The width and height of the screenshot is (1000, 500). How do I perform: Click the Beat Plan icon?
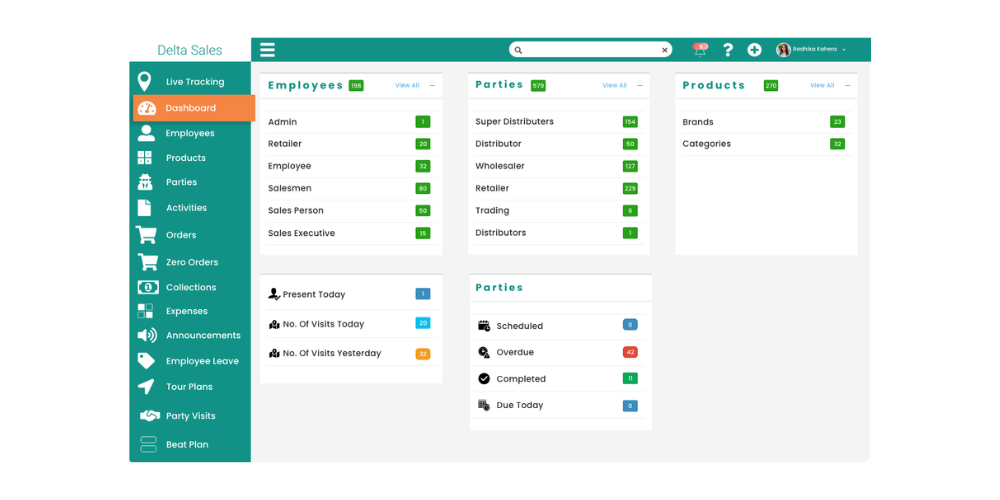[148, 445]
